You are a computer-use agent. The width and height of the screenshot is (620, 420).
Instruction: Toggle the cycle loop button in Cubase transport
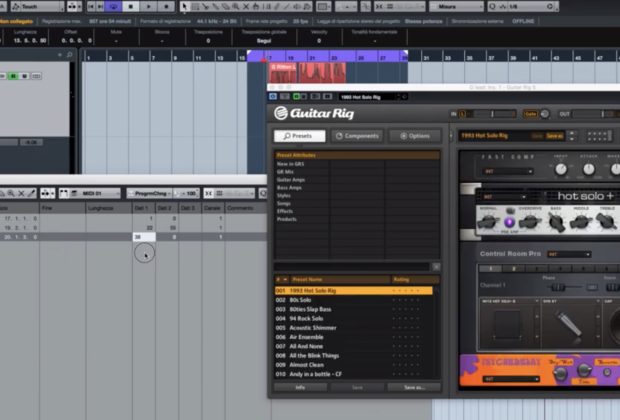click(113, 6)
